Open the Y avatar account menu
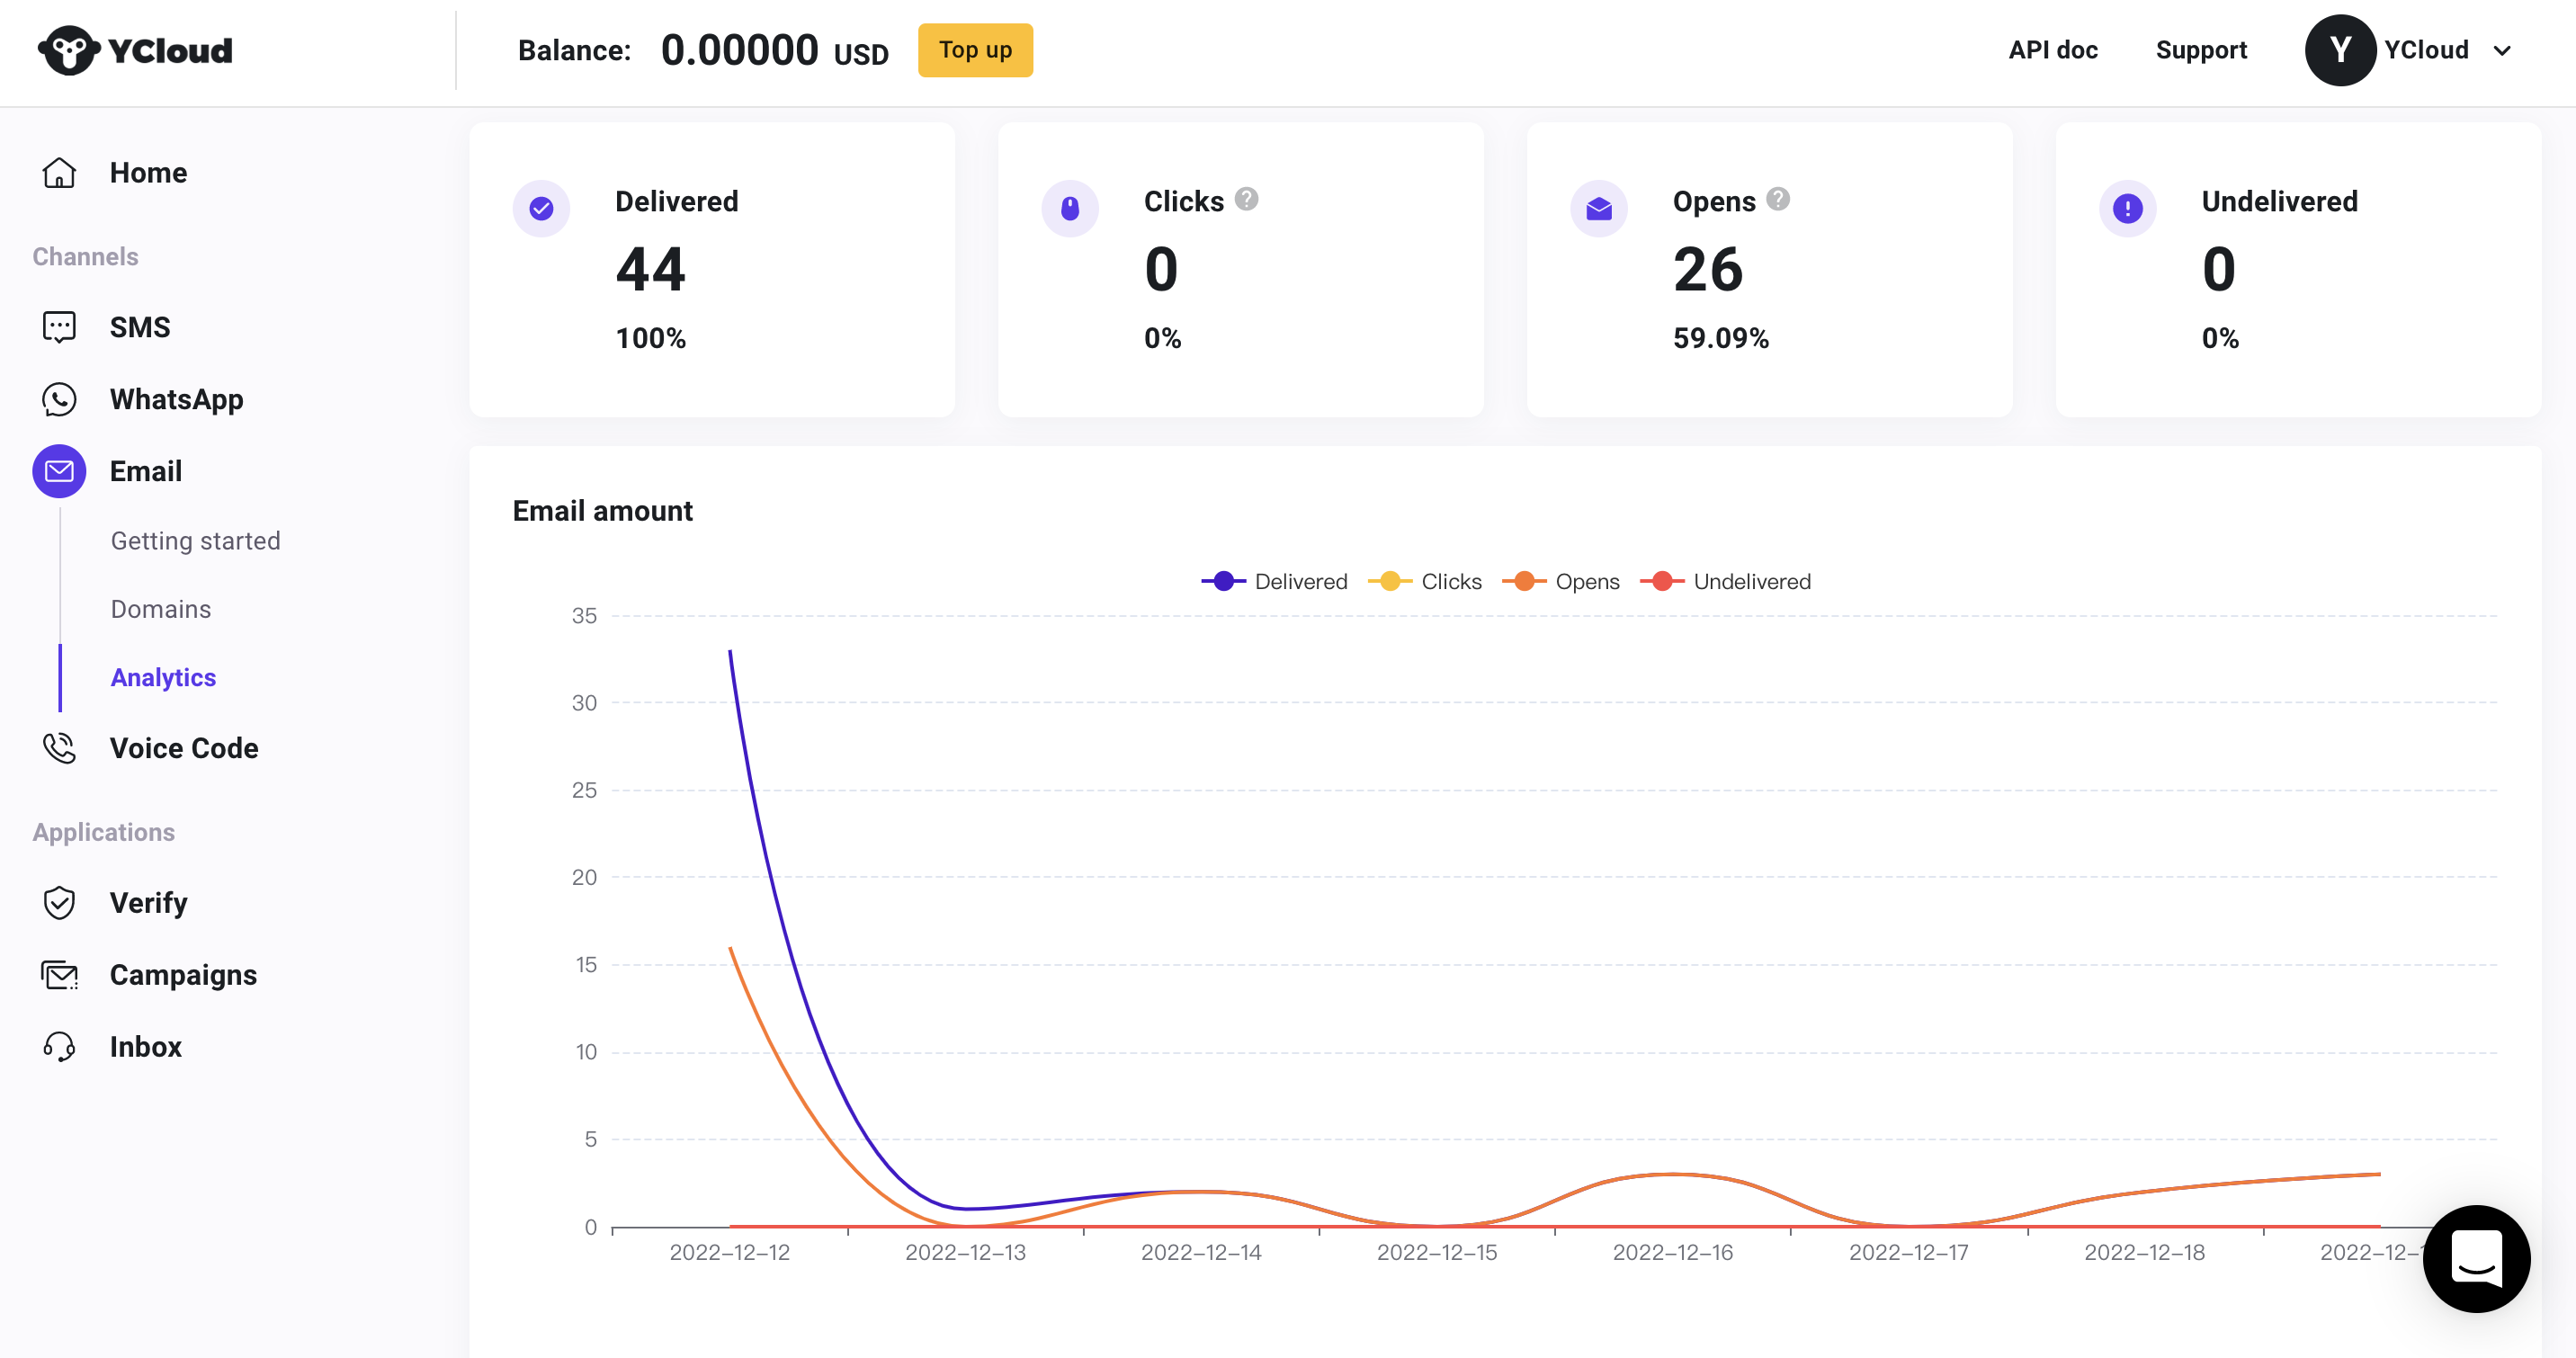The image size is (2576, 1358). tap(2340, 50)
